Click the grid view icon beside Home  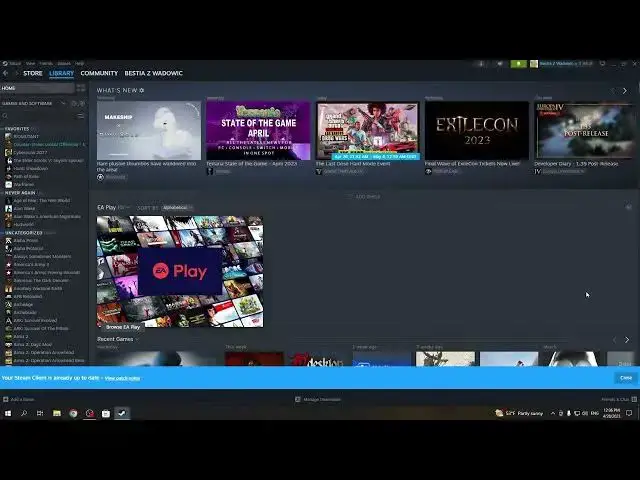pos(81,88)
